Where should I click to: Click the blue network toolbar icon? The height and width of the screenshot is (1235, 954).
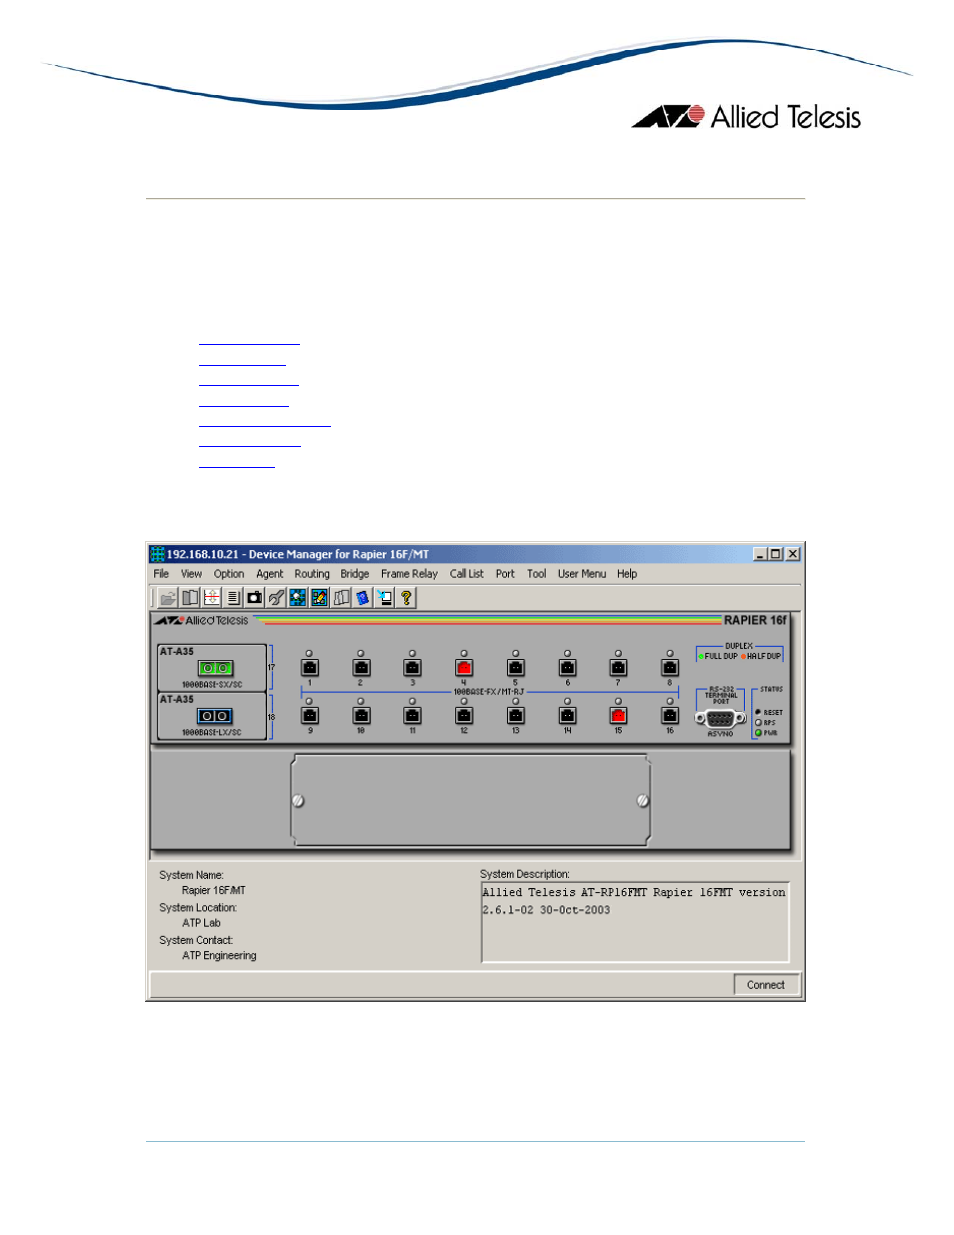point(298,598)
